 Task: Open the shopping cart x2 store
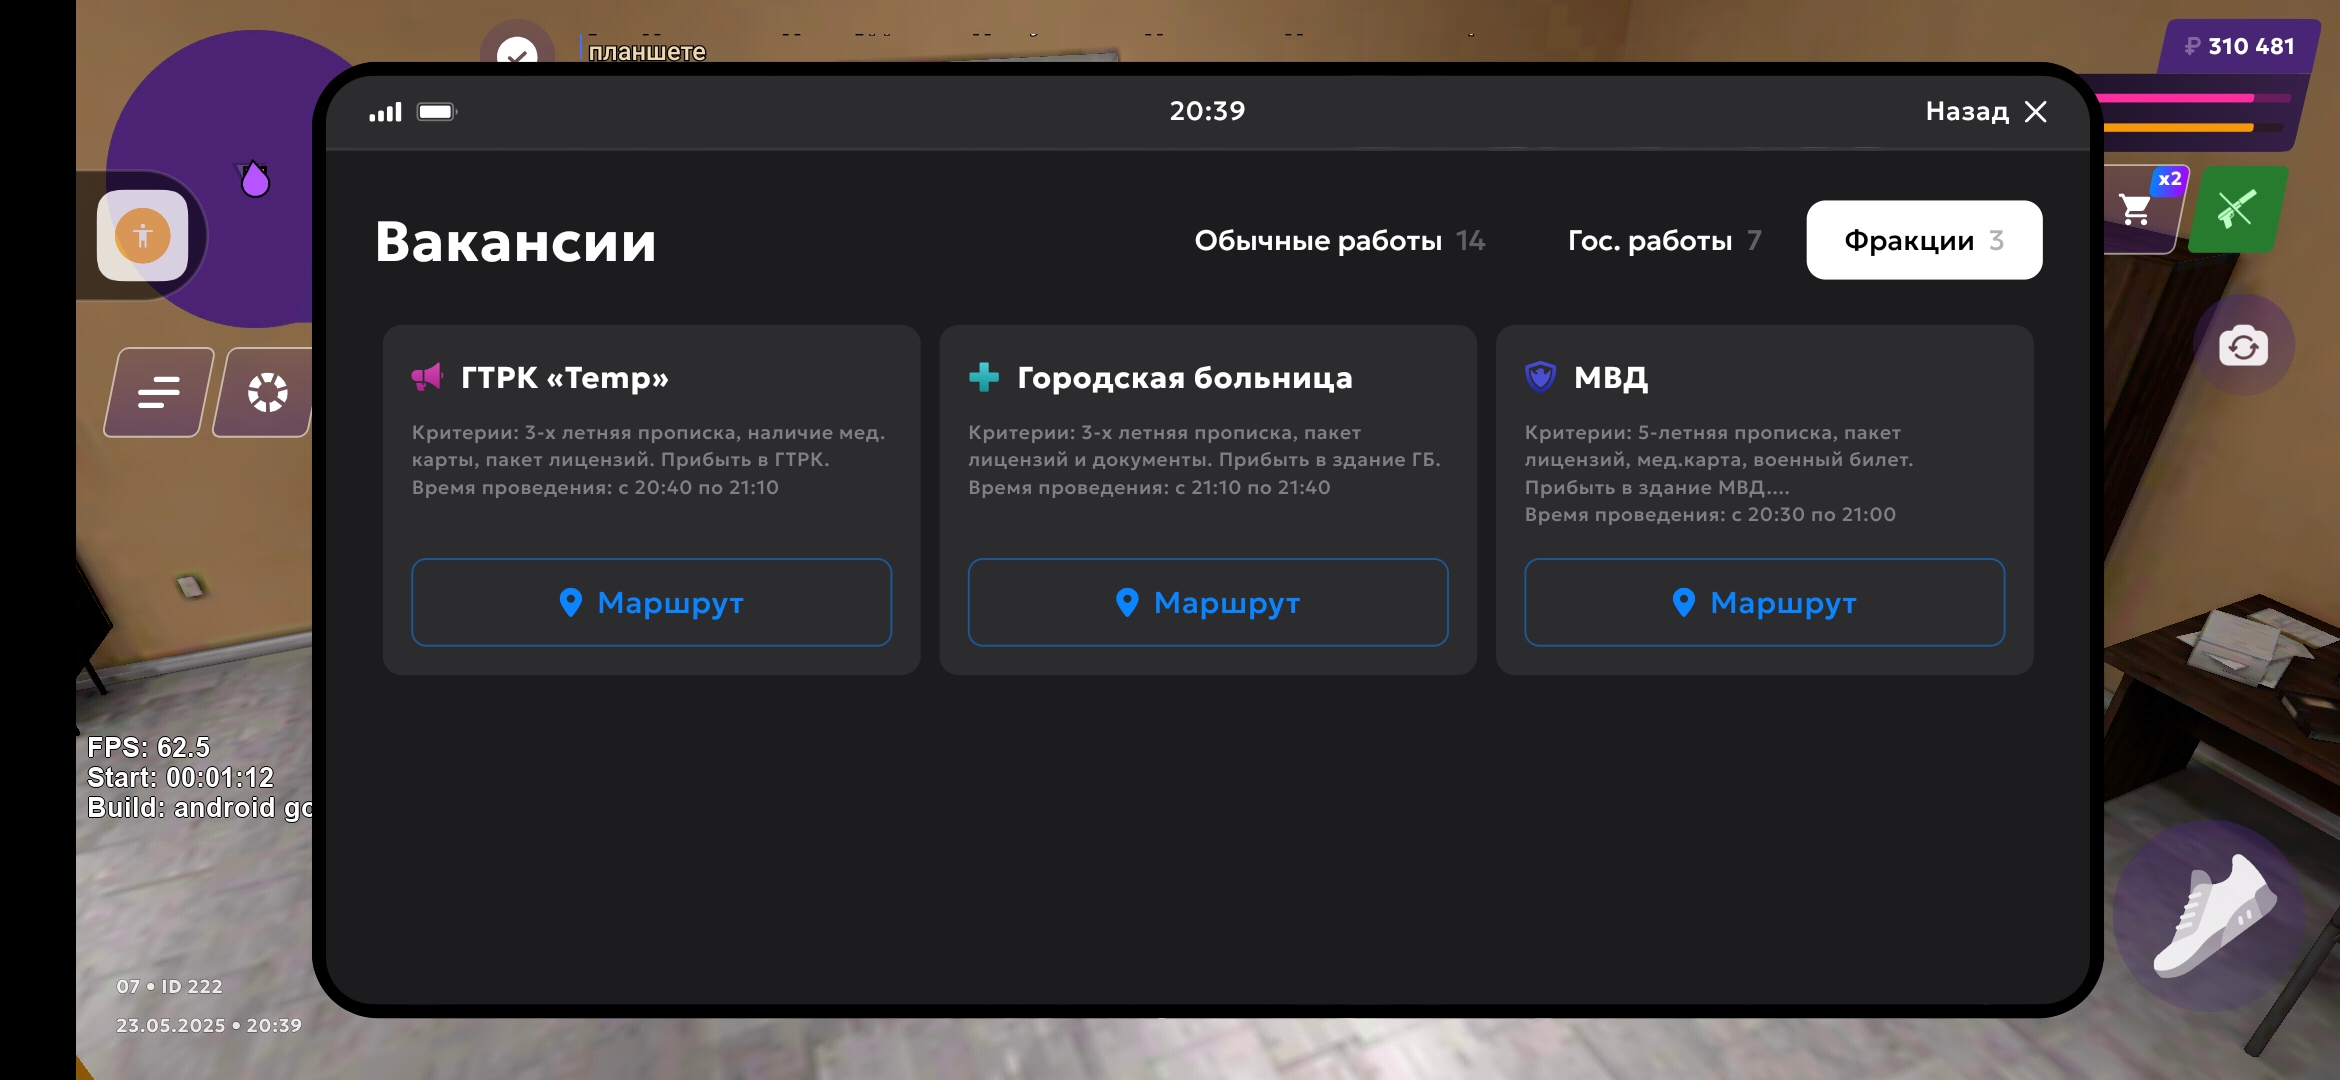2141,208
